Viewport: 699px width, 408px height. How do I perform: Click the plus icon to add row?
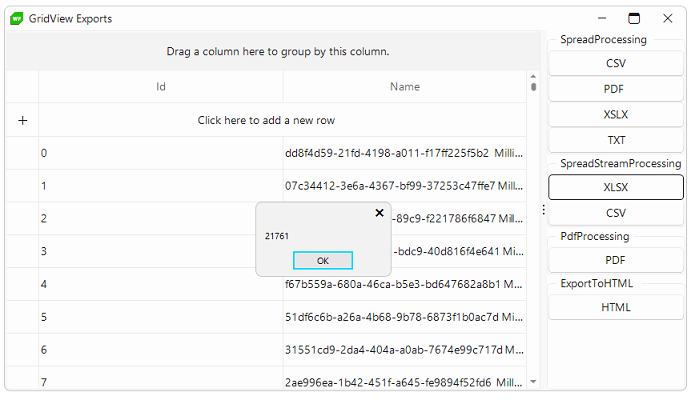point(23,120)
